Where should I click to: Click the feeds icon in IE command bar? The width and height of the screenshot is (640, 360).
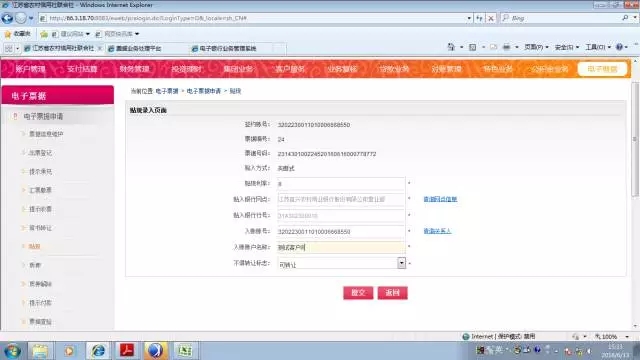click(x=473, y=47)
